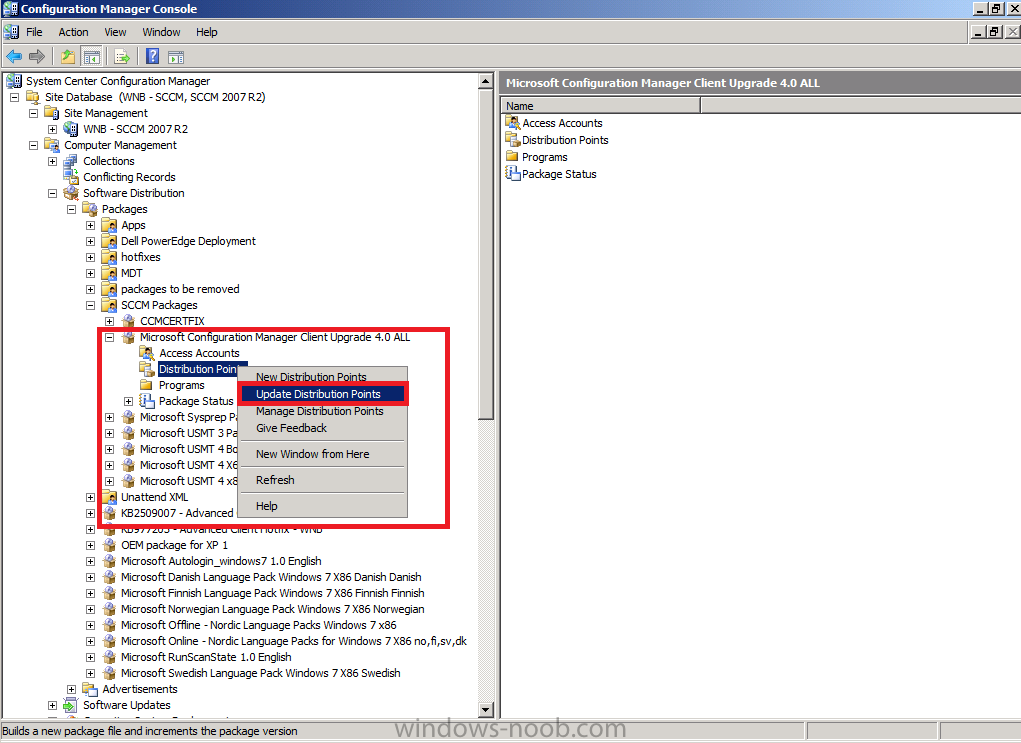
Task: Expand the Advertisements node
Action: pos(72,689)
